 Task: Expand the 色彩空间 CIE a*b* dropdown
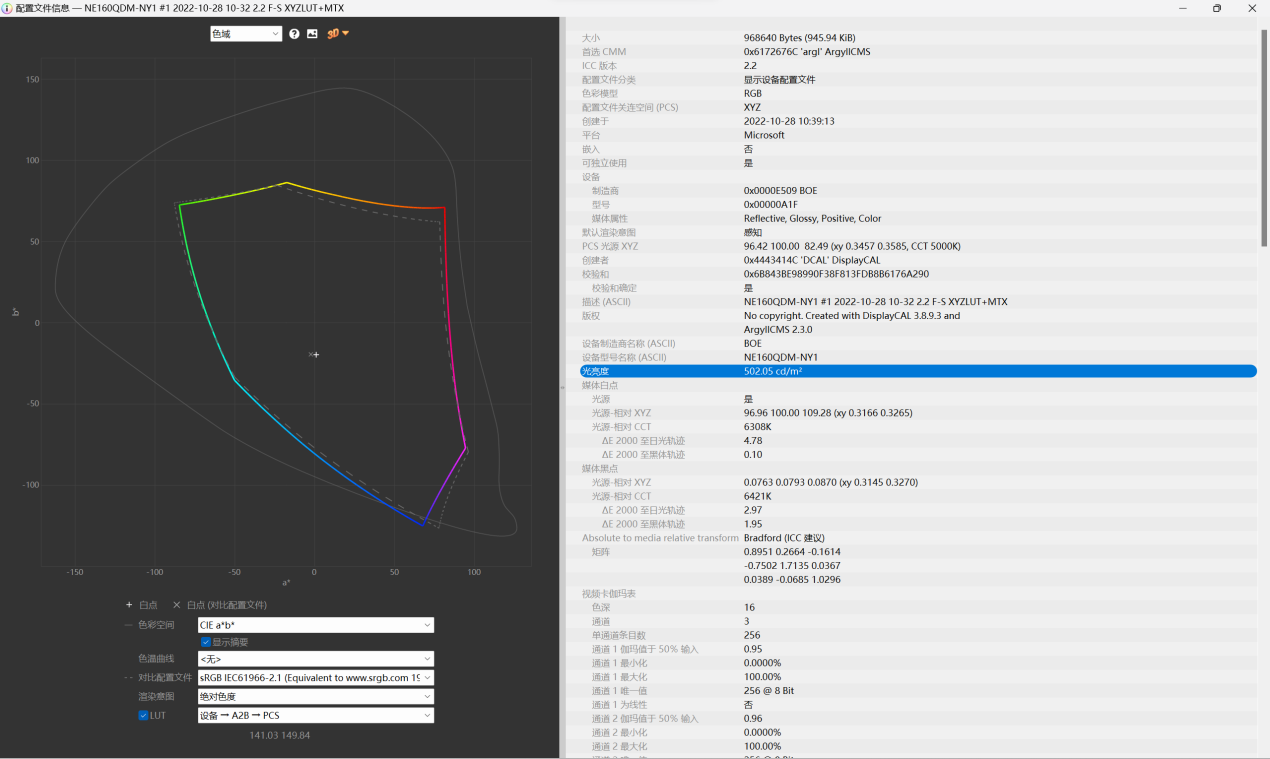pyautogui.click(x=315, y=625)
